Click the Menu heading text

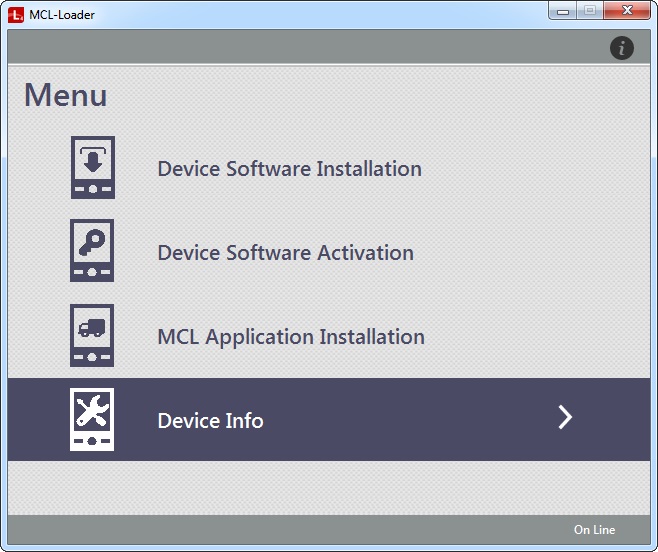[x=66, y=95]
